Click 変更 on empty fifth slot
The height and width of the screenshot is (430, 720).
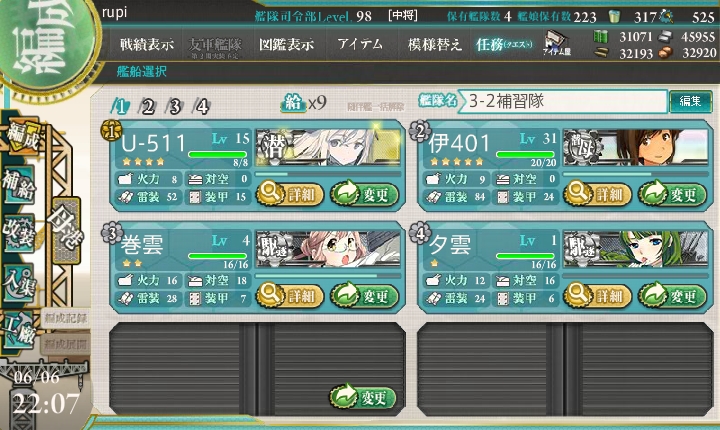[x=363, y=396]
